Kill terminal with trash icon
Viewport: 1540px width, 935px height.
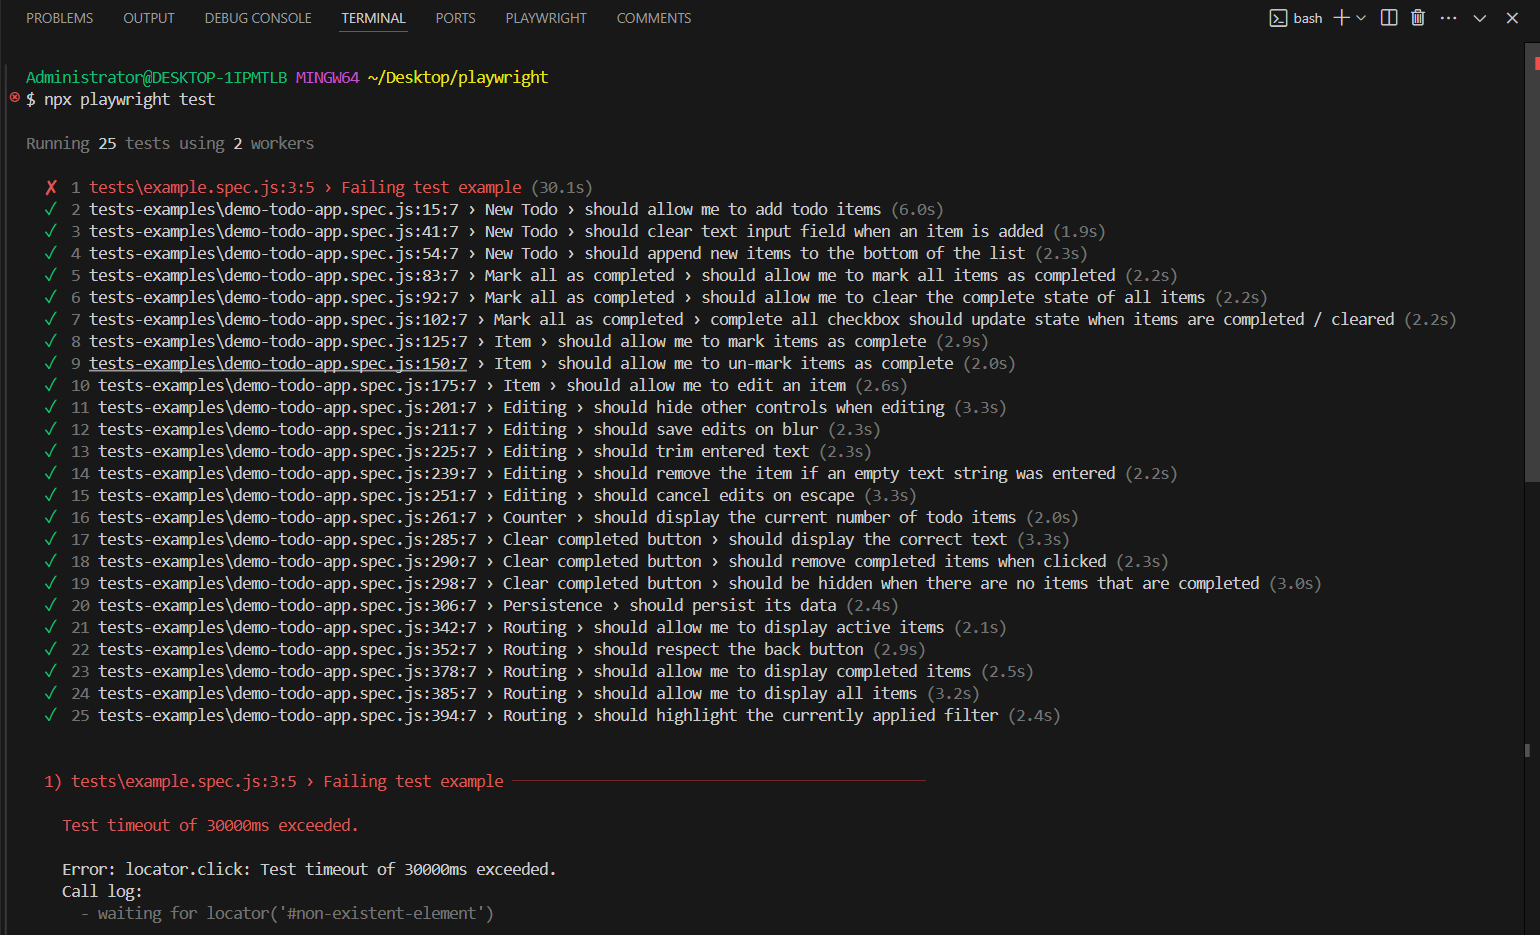[1418, 18]
